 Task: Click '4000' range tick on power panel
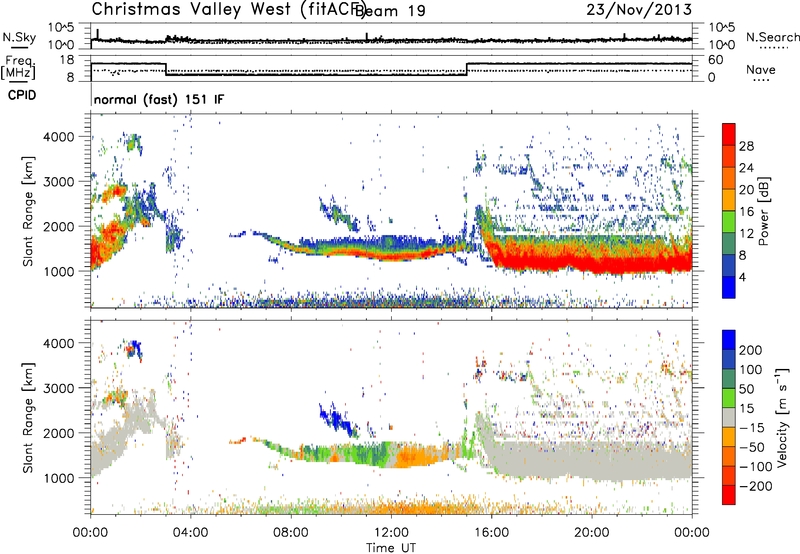(59, 137)
